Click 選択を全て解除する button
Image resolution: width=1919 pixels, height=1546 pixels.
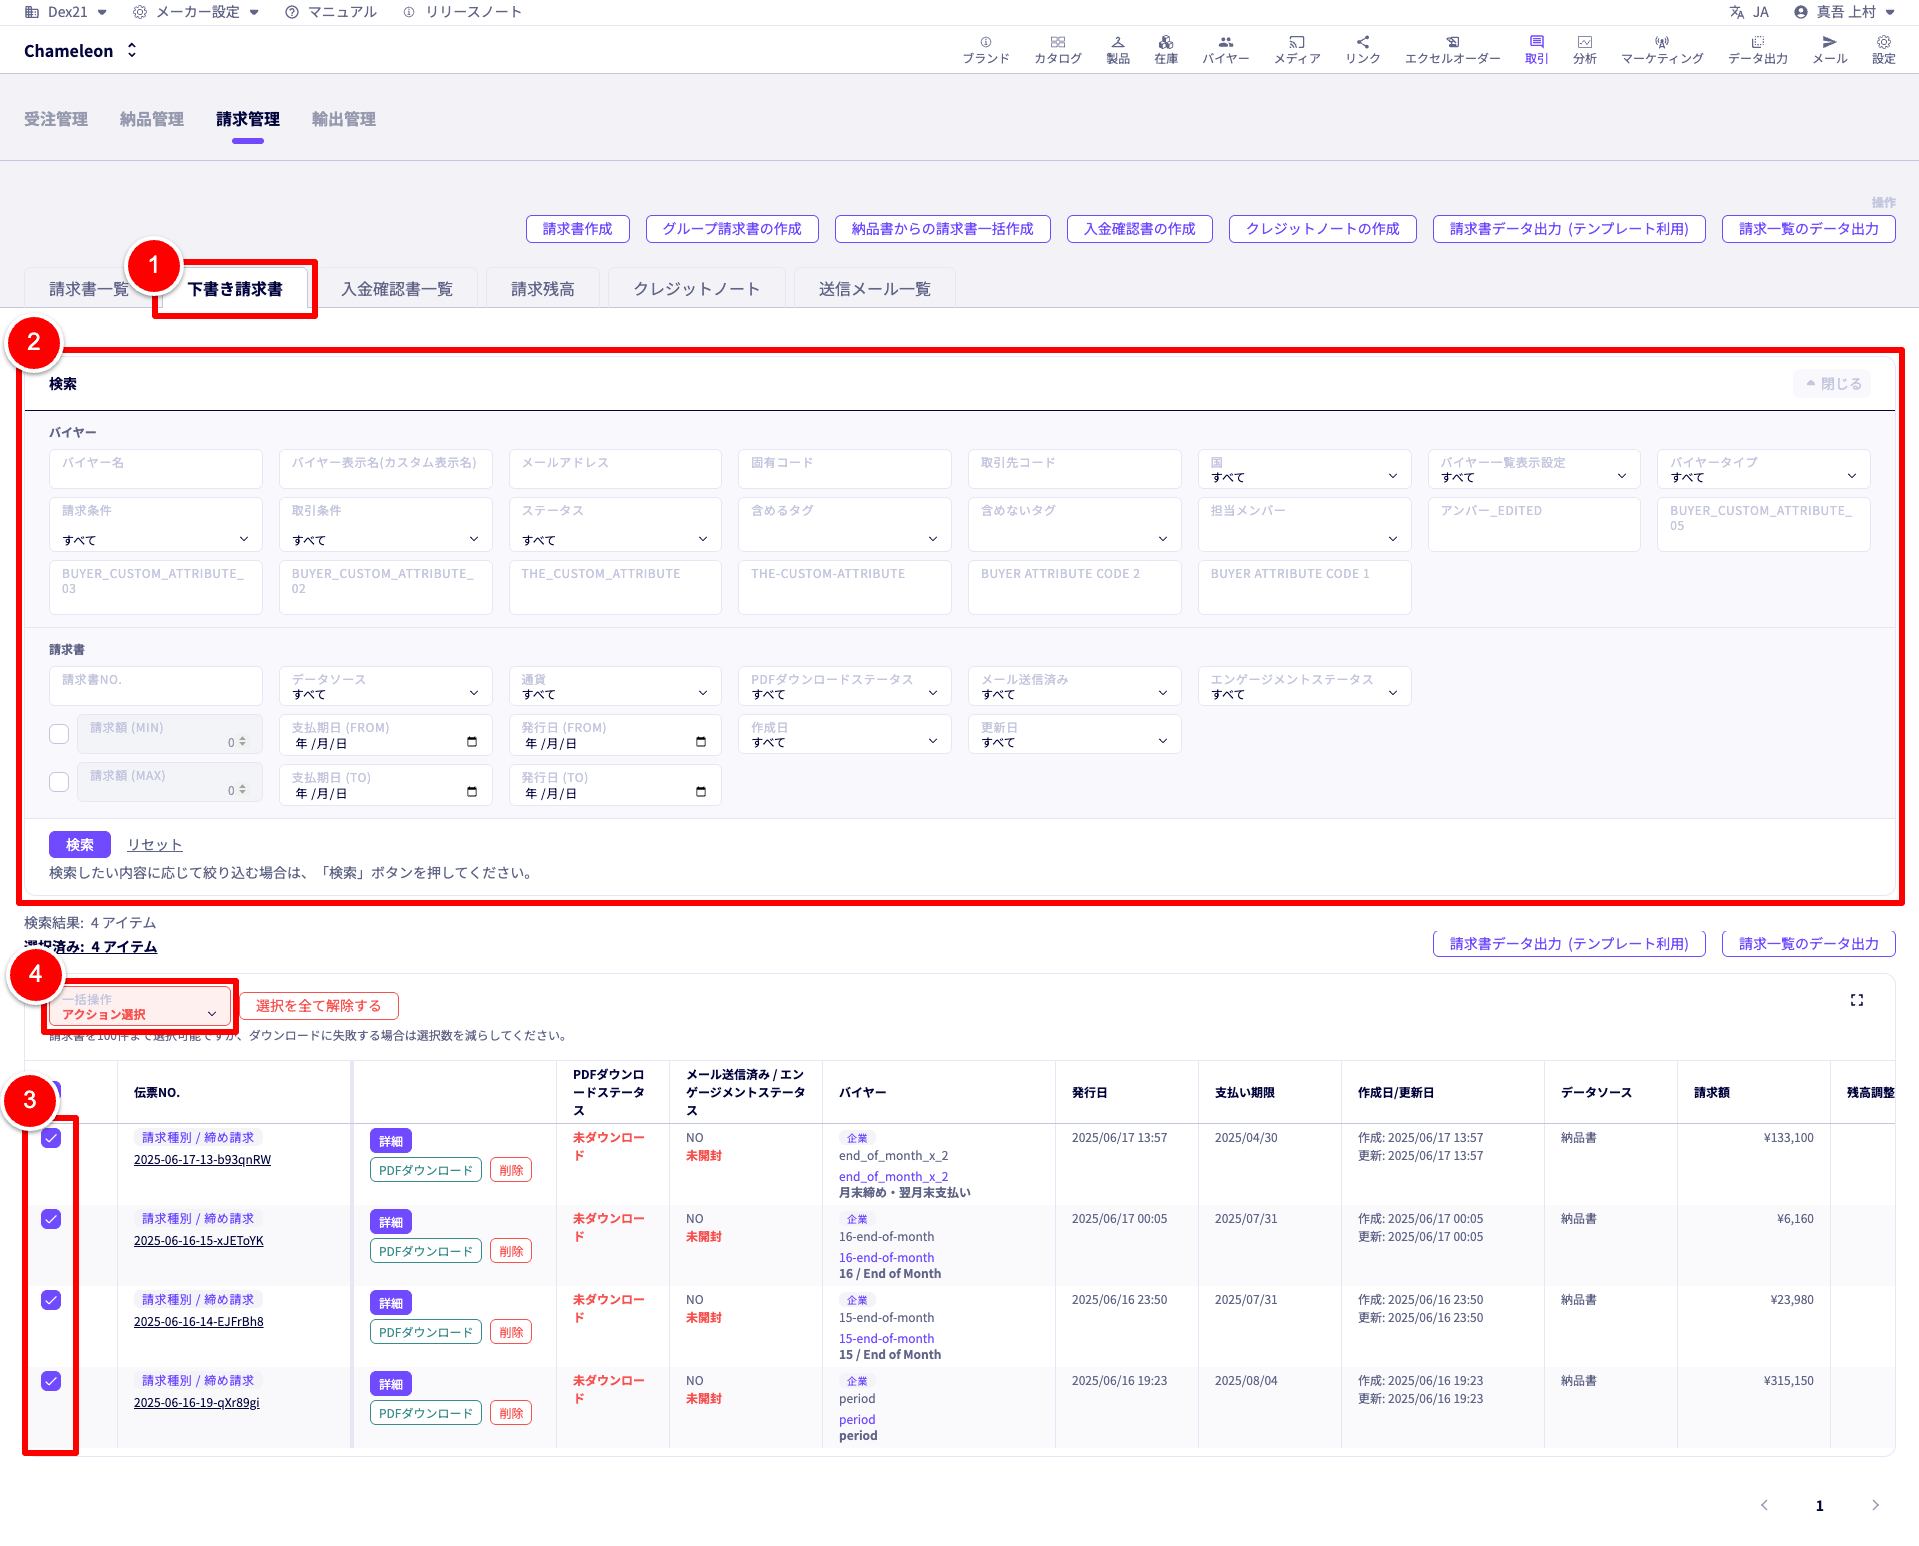pos(319,1006)
